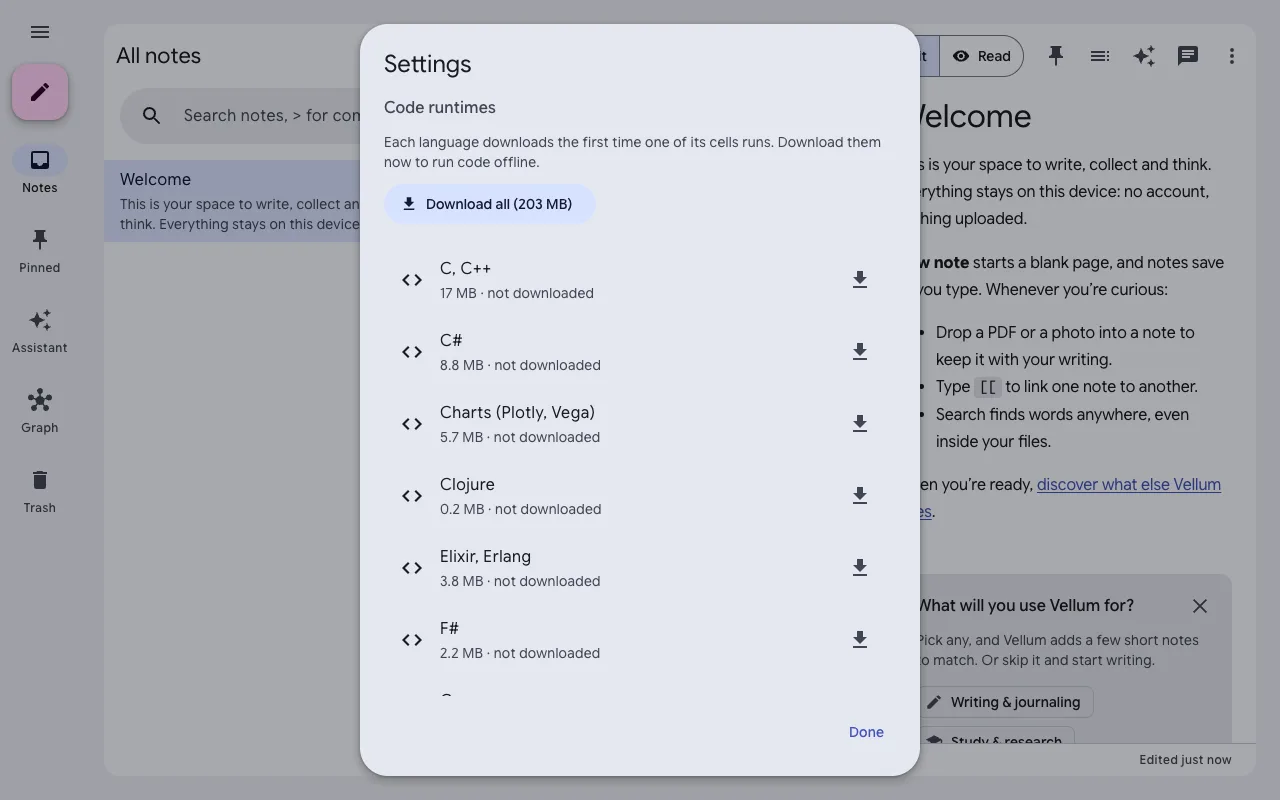Click the Clojure runtime label
Viewport: 1280px width, 800px height.
tap(467, 484)
